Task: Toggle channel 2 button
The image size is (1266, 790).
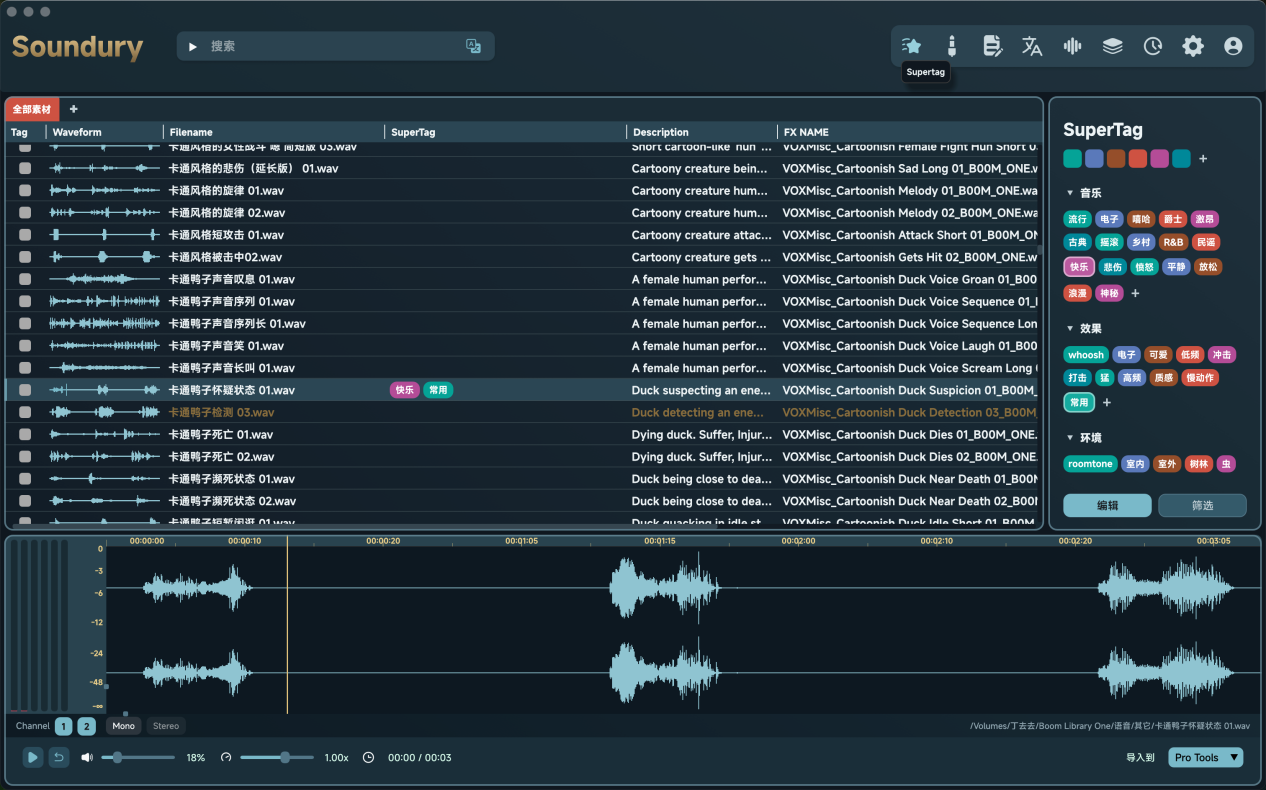Action: coord(86,726)
